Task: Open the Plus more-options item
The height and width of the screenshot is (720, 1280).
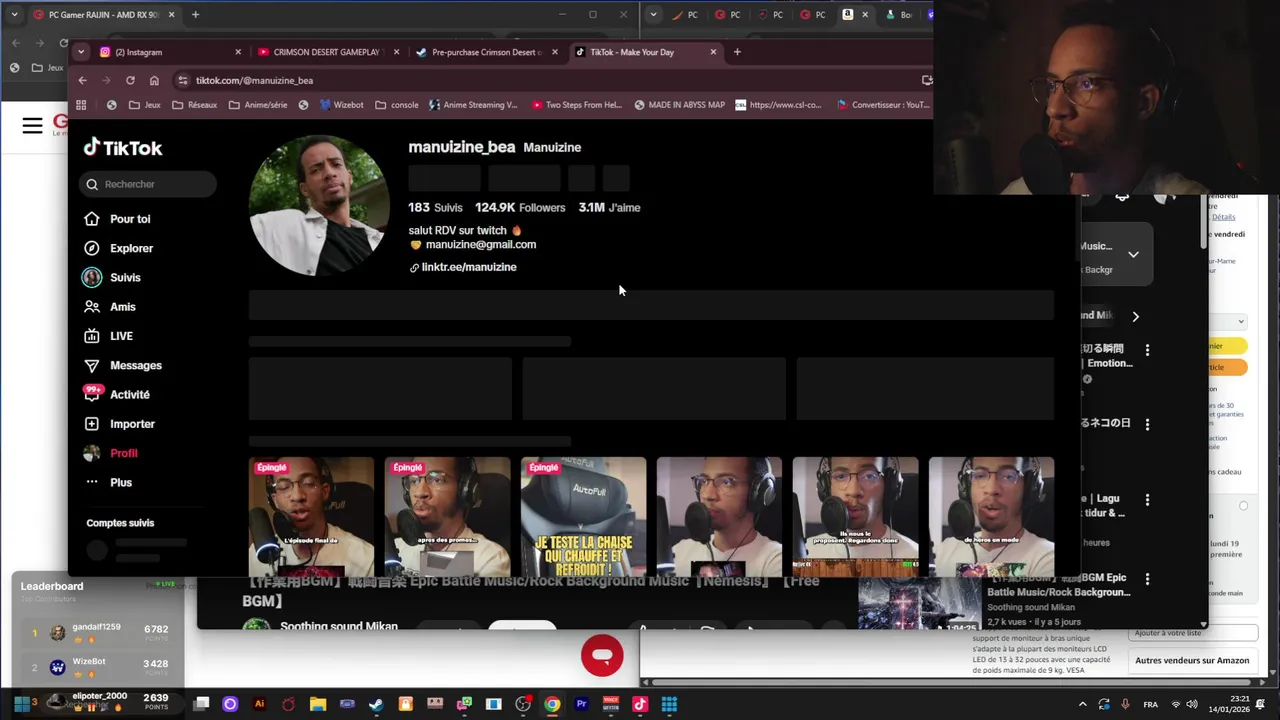Action: click(108, 482)
